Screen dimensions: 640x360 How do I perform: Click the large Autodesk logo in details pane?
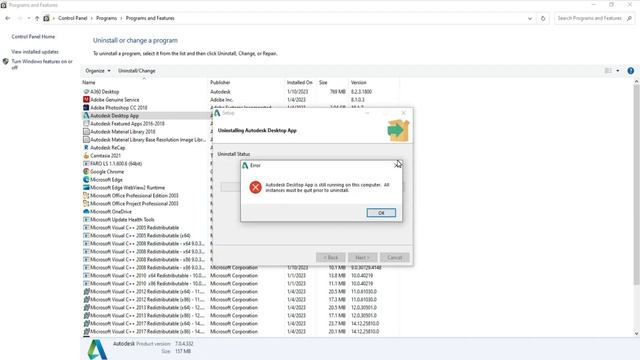(97, 349)
